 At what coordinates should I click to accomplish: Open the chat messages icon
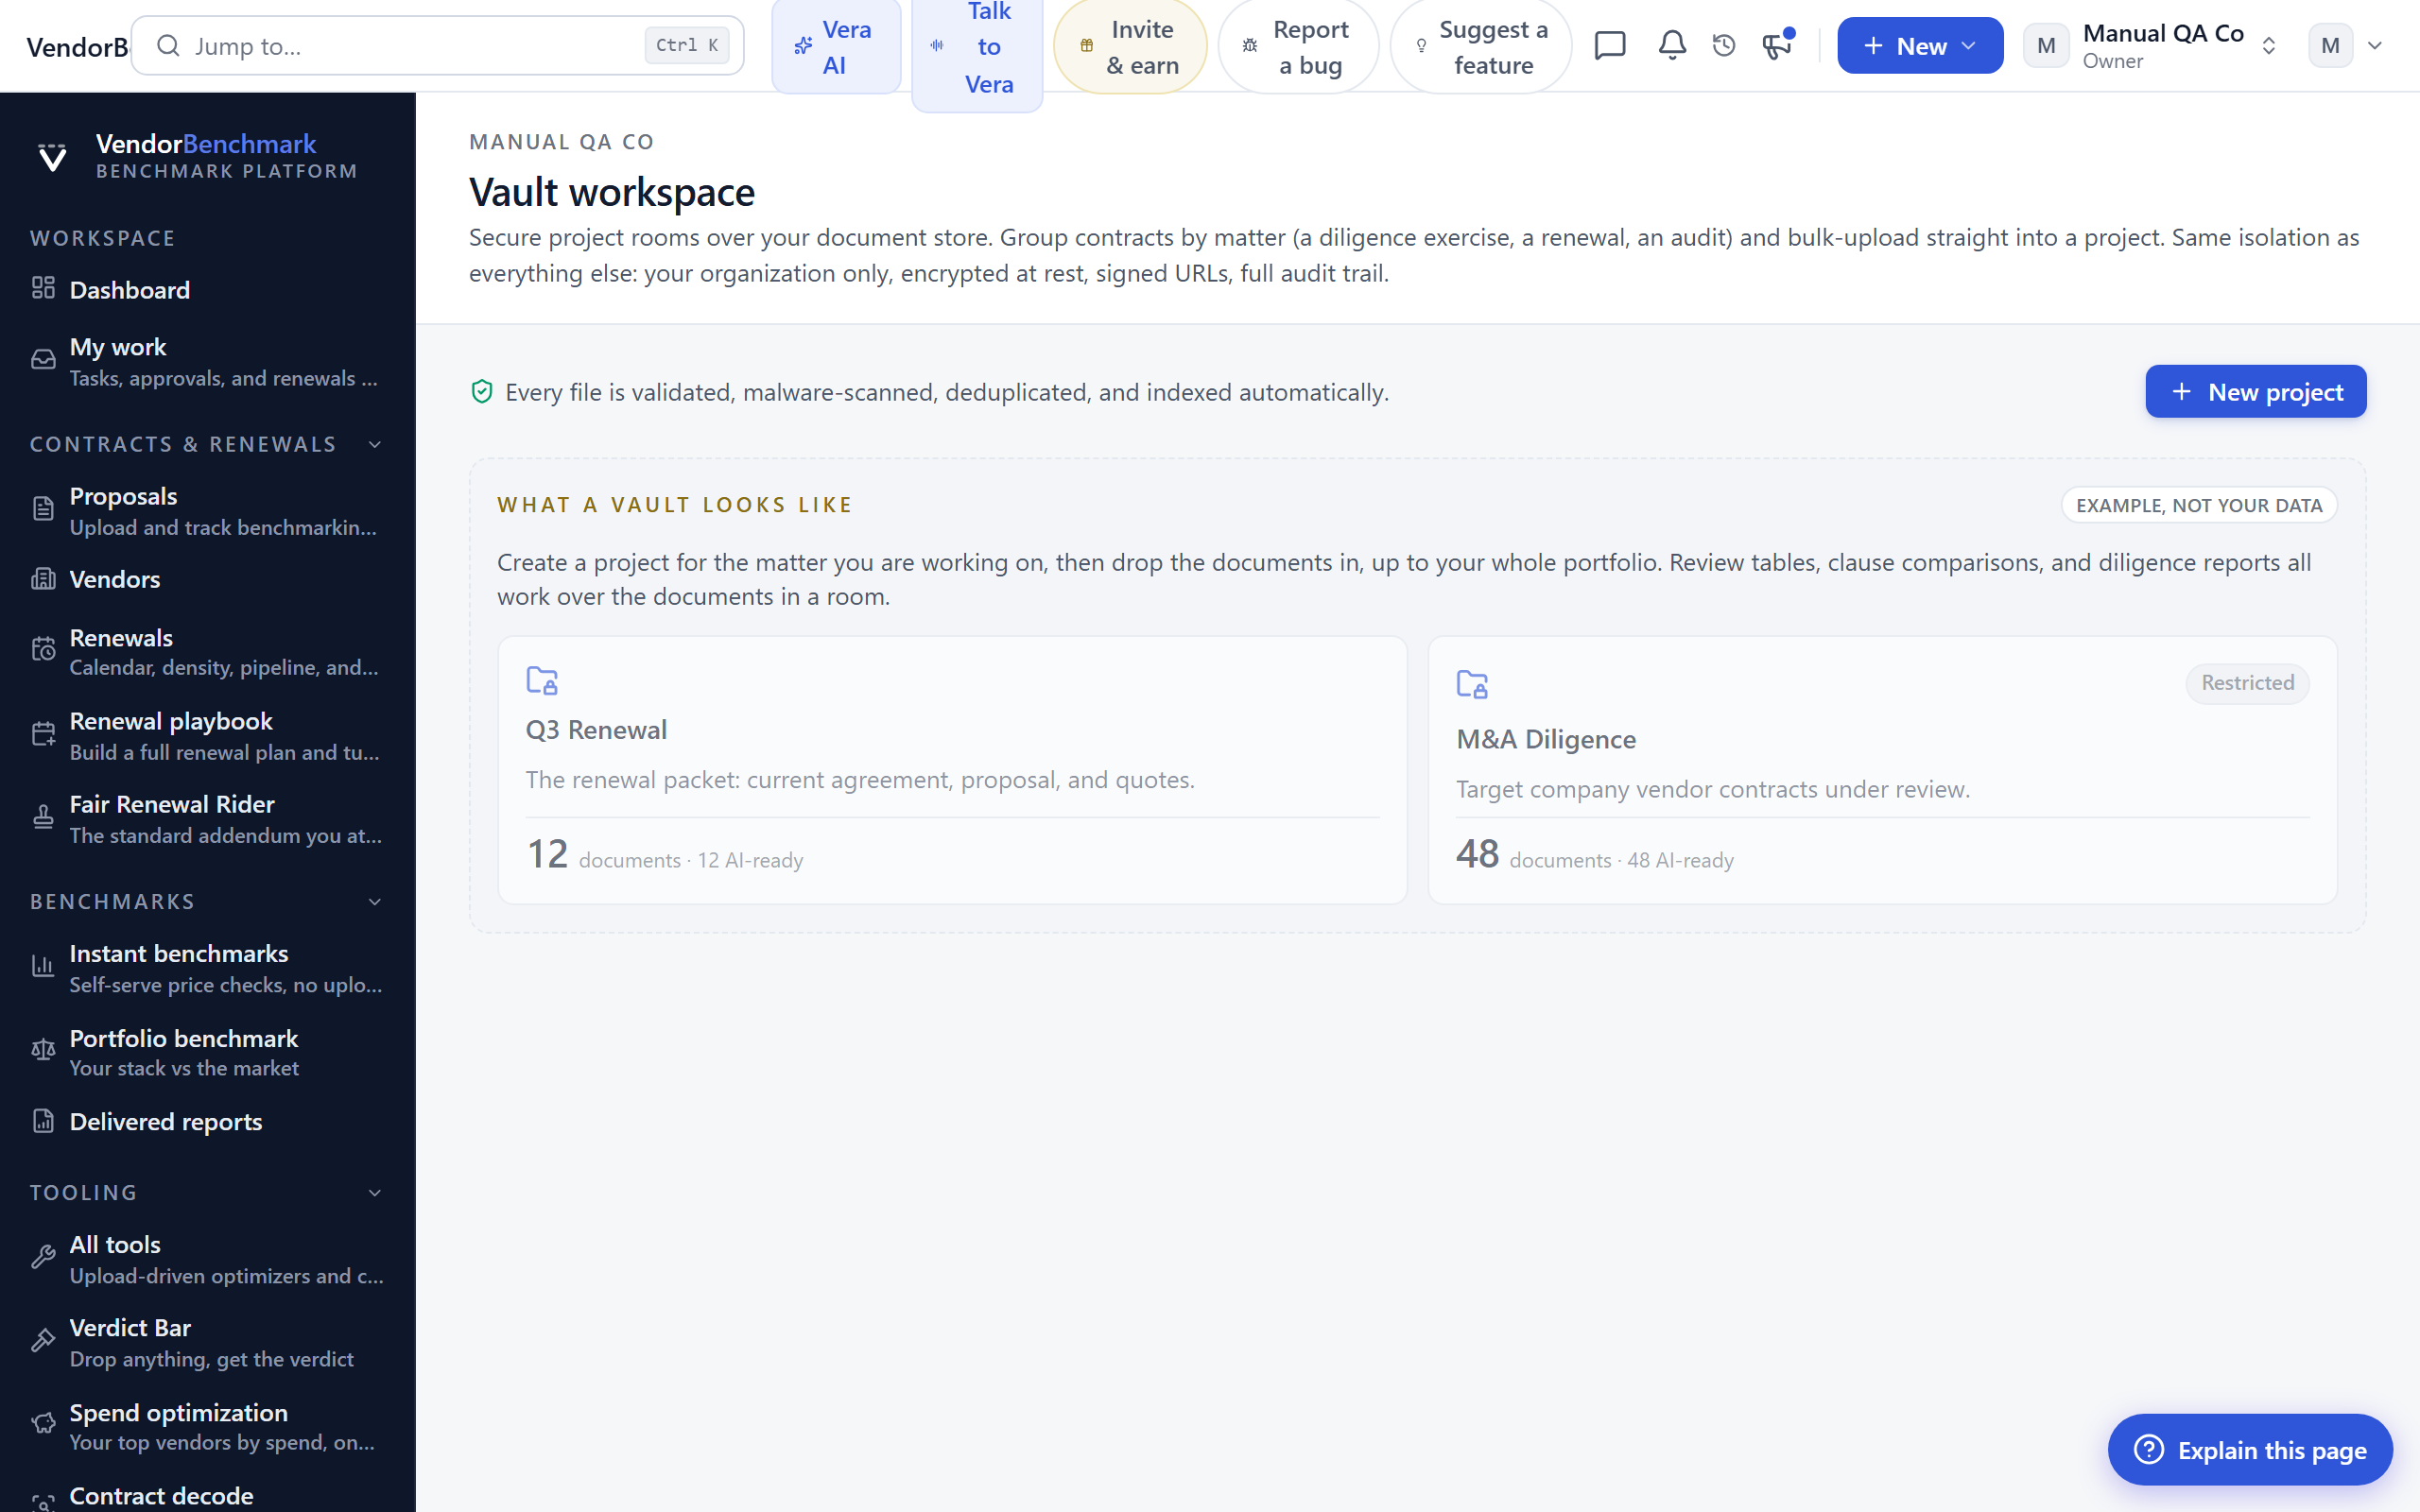(1610, 46)
